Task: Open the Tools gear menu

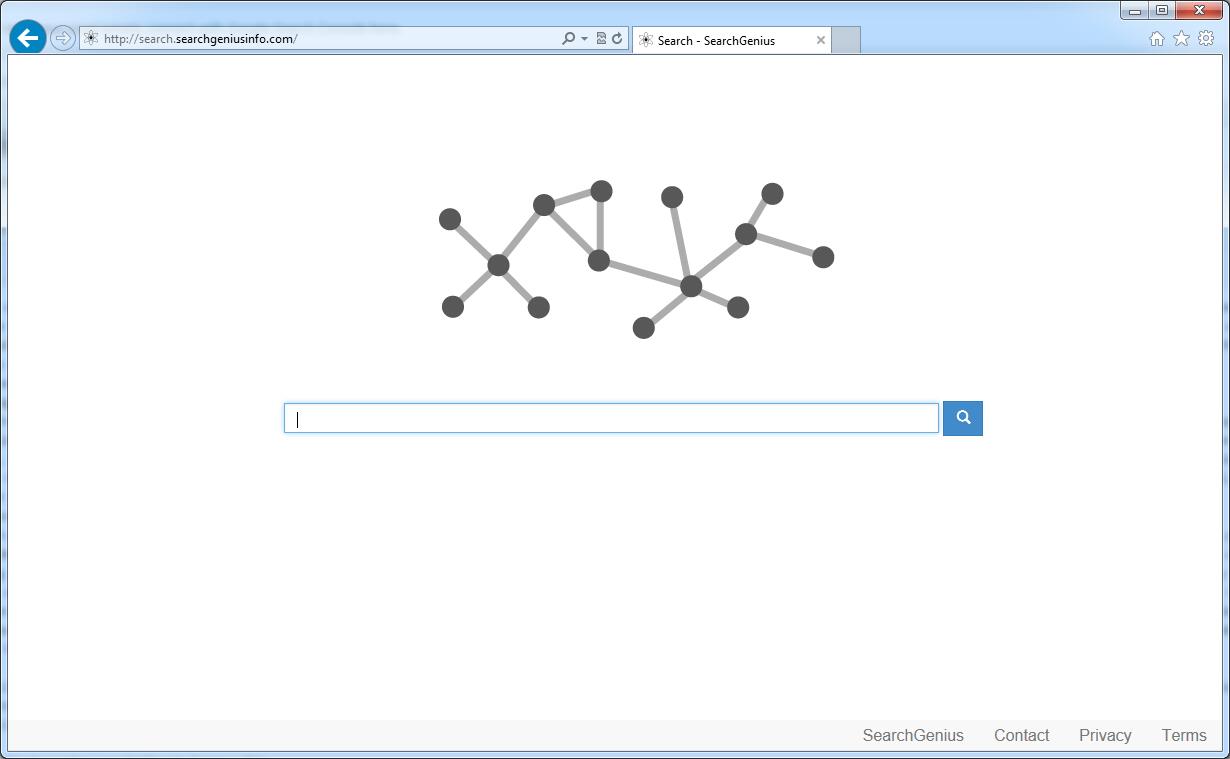Action: 1206,38
